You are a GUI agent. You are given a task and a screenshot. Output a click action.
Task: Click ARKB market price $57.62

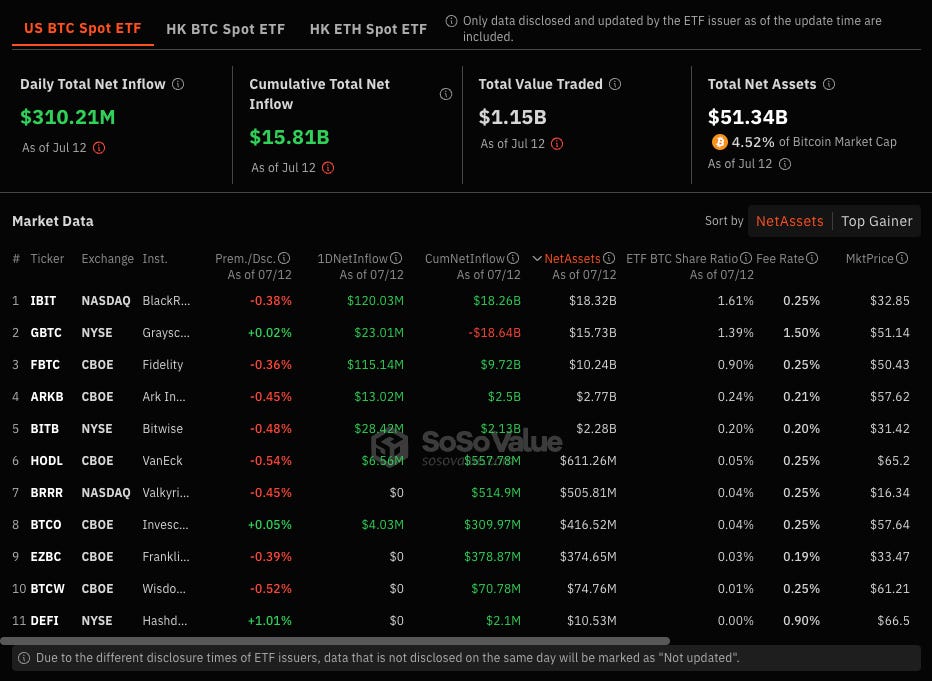click(x=890, y=397)
